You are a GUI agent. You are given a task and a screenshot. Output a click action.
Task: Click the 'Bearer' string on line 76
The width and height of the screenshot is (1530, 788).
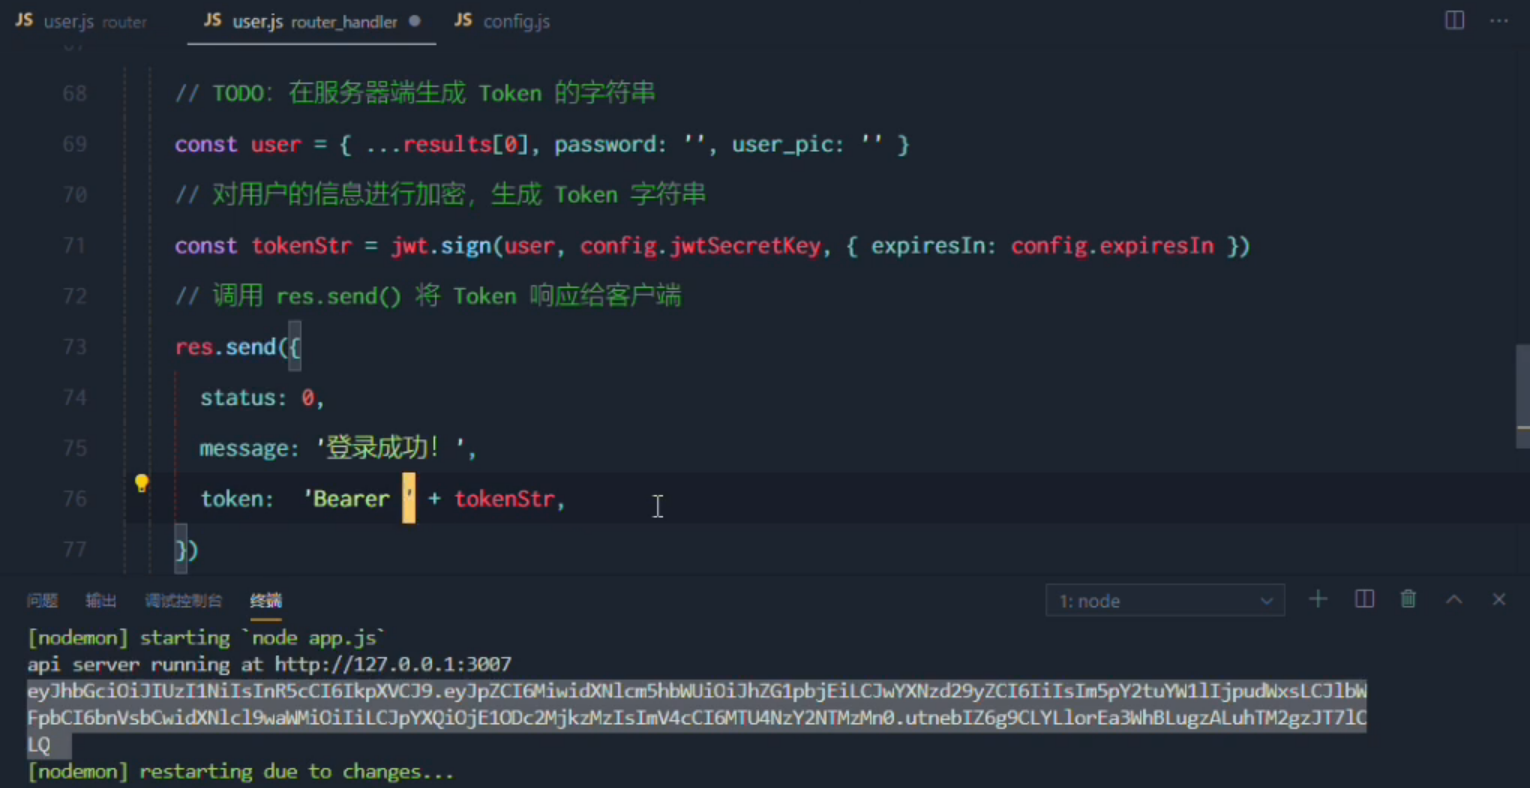(358, 499)
